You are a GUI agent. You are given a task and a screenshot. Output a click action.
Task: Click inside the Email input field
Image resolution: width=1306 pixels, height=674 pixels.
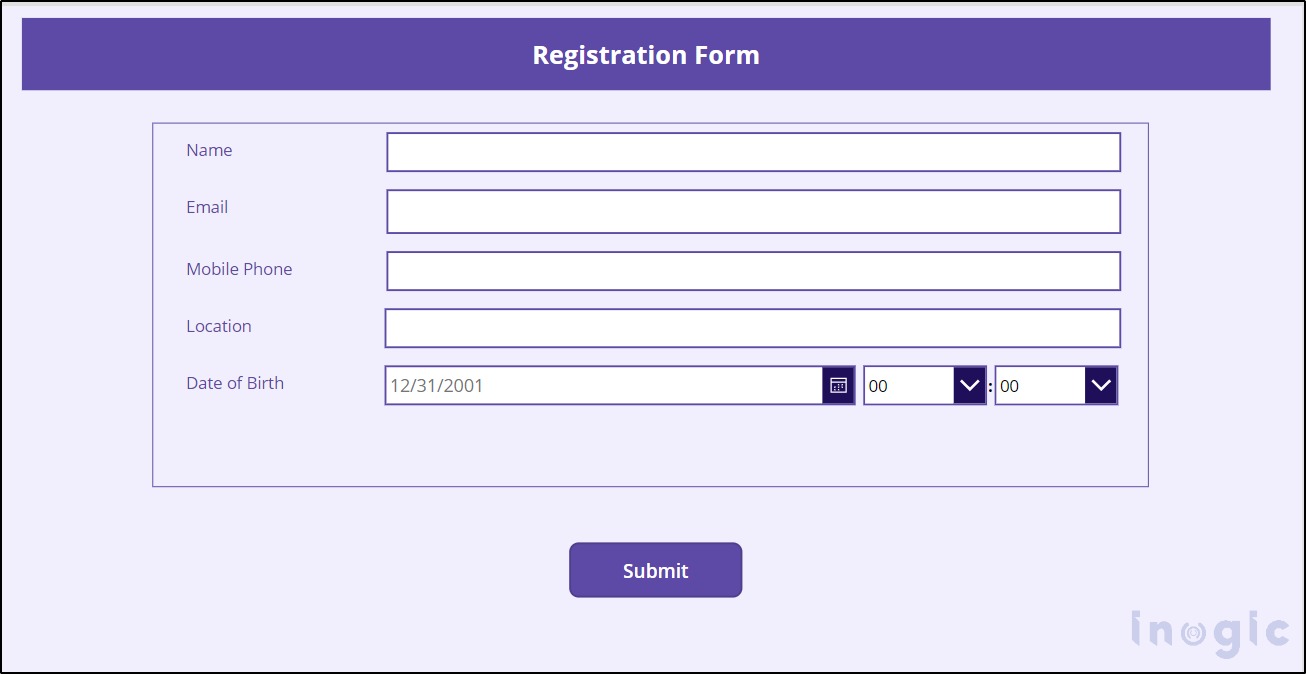pos(753,210)
